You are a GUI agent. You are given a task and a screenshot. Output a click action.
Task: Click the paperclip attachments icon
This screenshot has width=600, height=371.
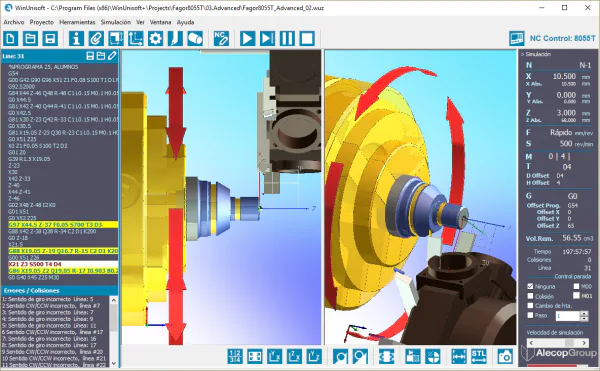(x=96, y=39)
